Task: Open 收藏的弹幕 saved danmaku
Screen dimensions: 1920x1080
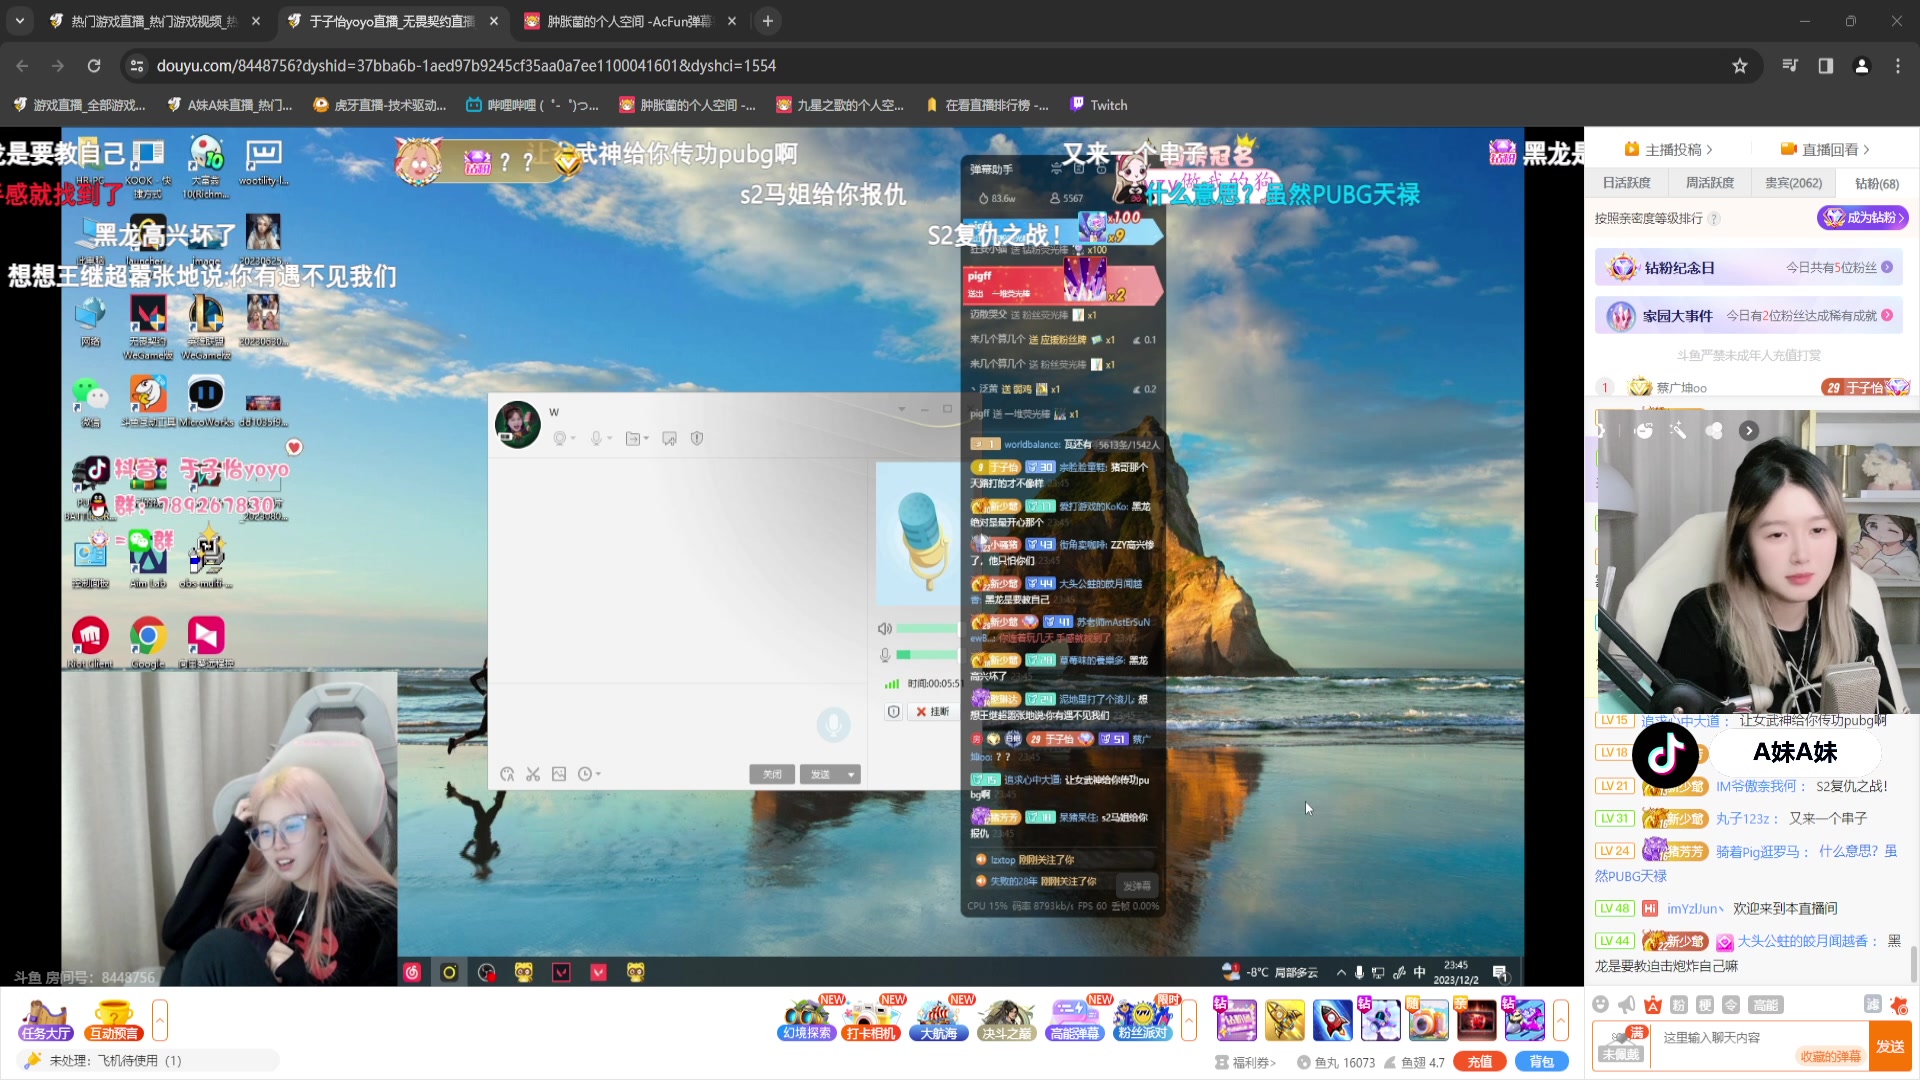Action: coord(1830,1057)
